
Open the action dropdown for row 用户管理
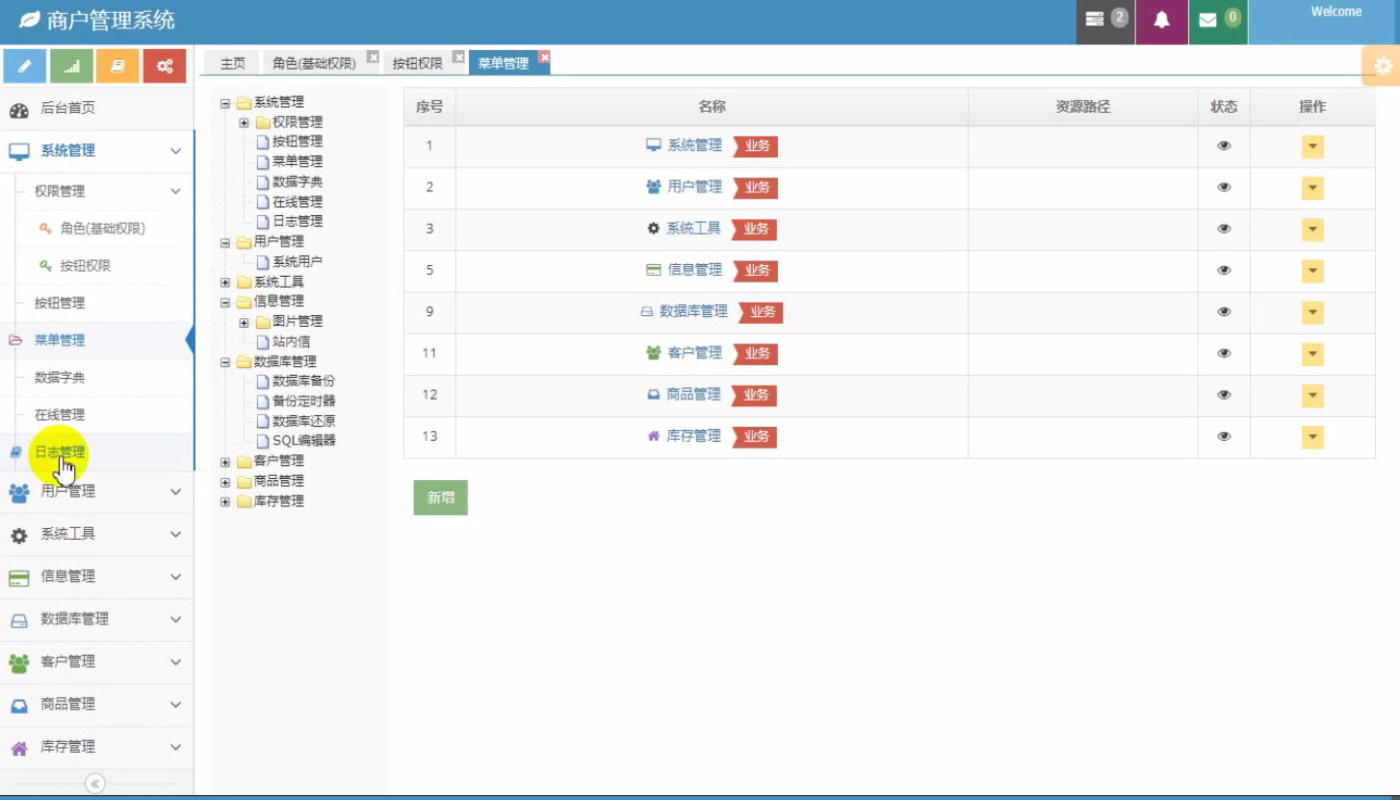1313,188
